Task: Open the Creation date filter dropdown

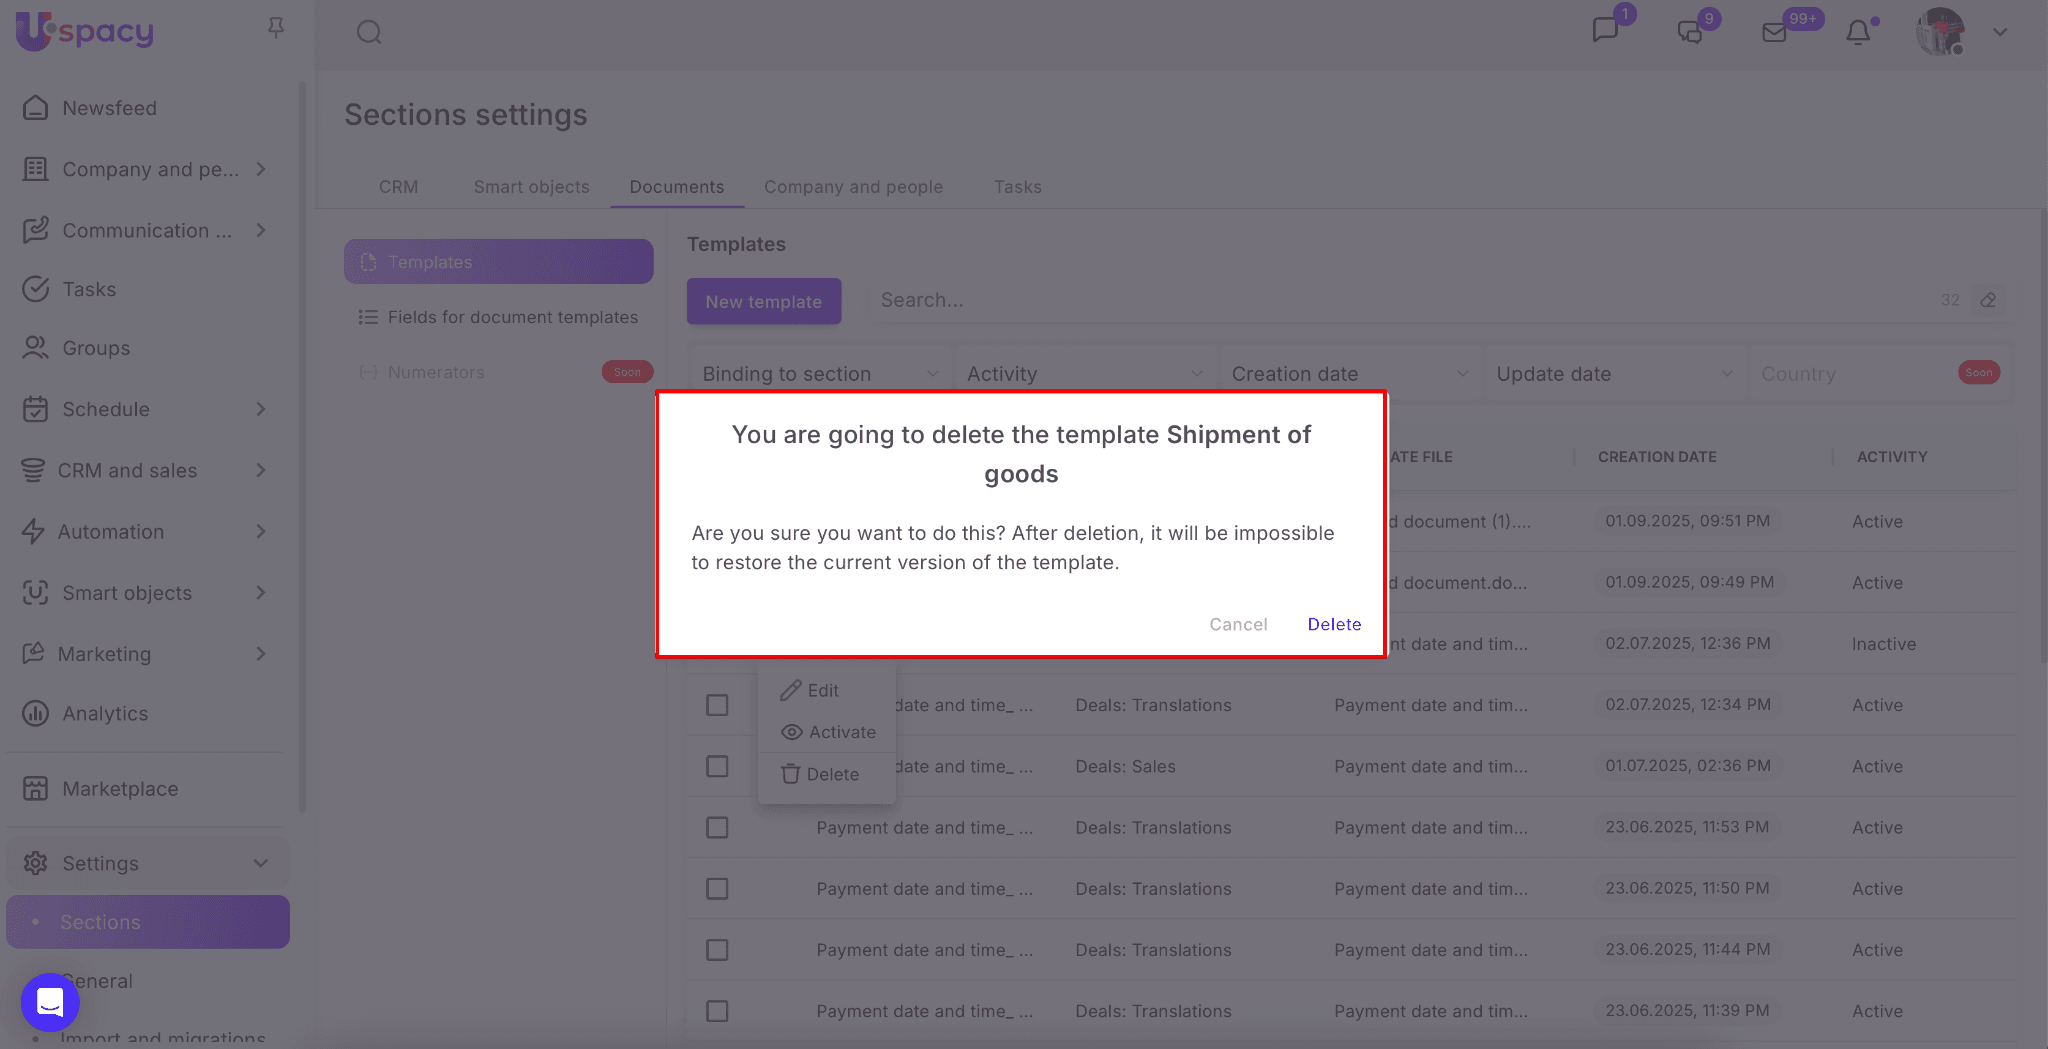Action: (1348, 374)
